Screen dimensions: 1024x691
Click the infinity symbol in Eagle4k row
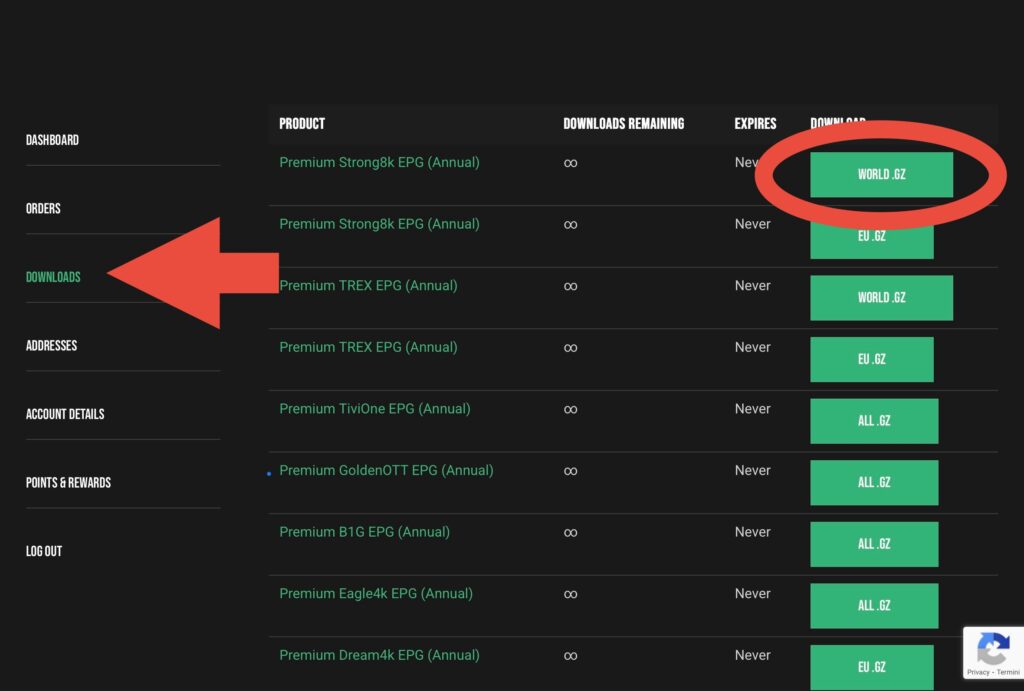[570, 594]
